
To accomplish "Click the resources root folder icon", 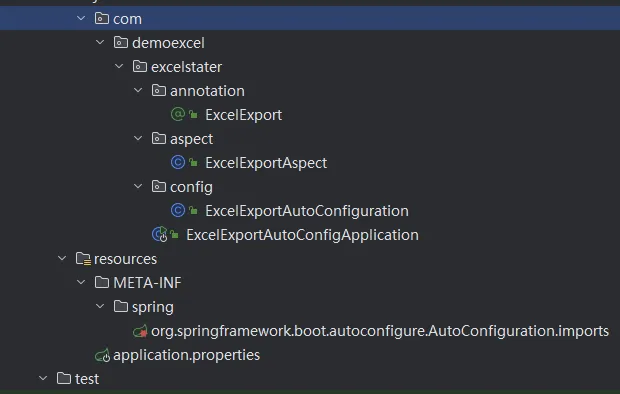I will (83, 259).
